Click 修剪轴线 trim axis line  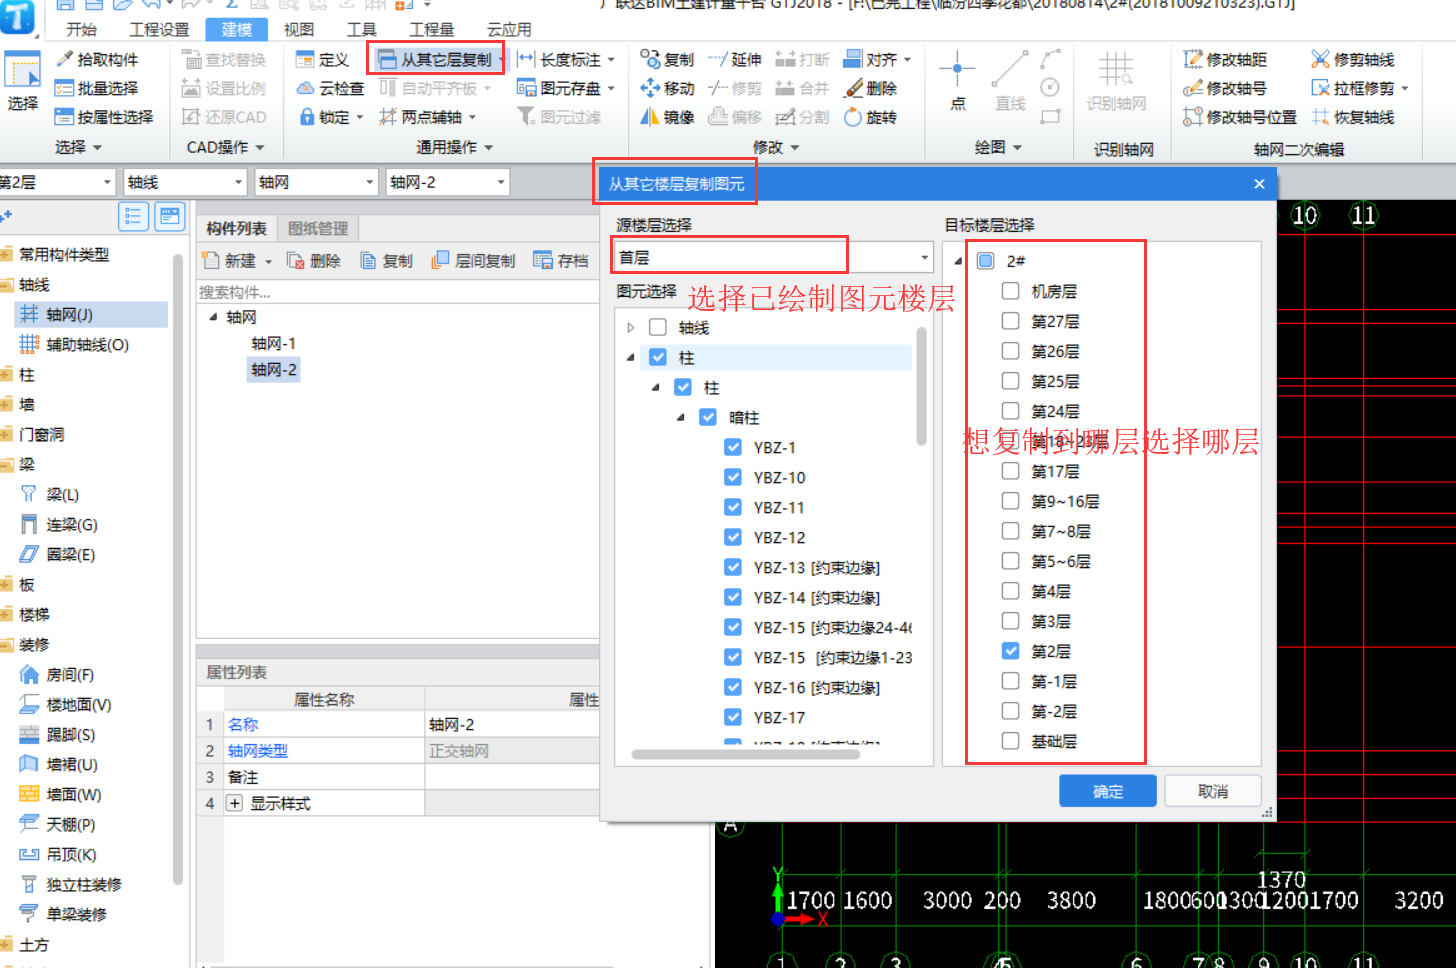(x=1353, y=59)
